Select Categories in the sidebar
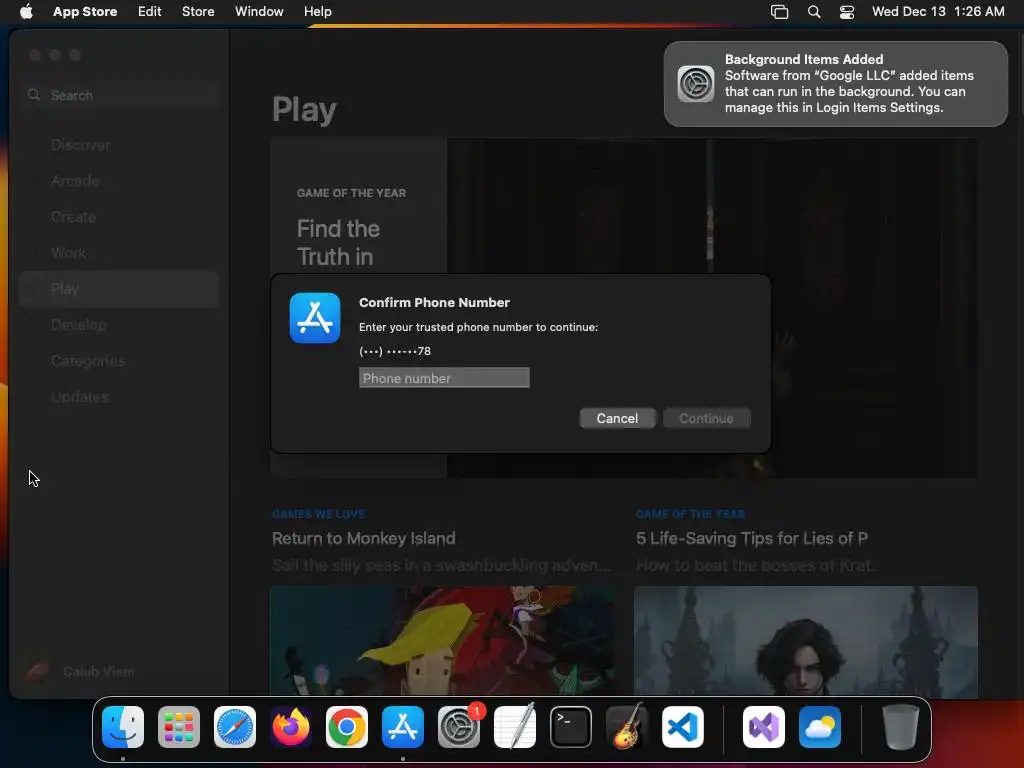 click(119, 360)
